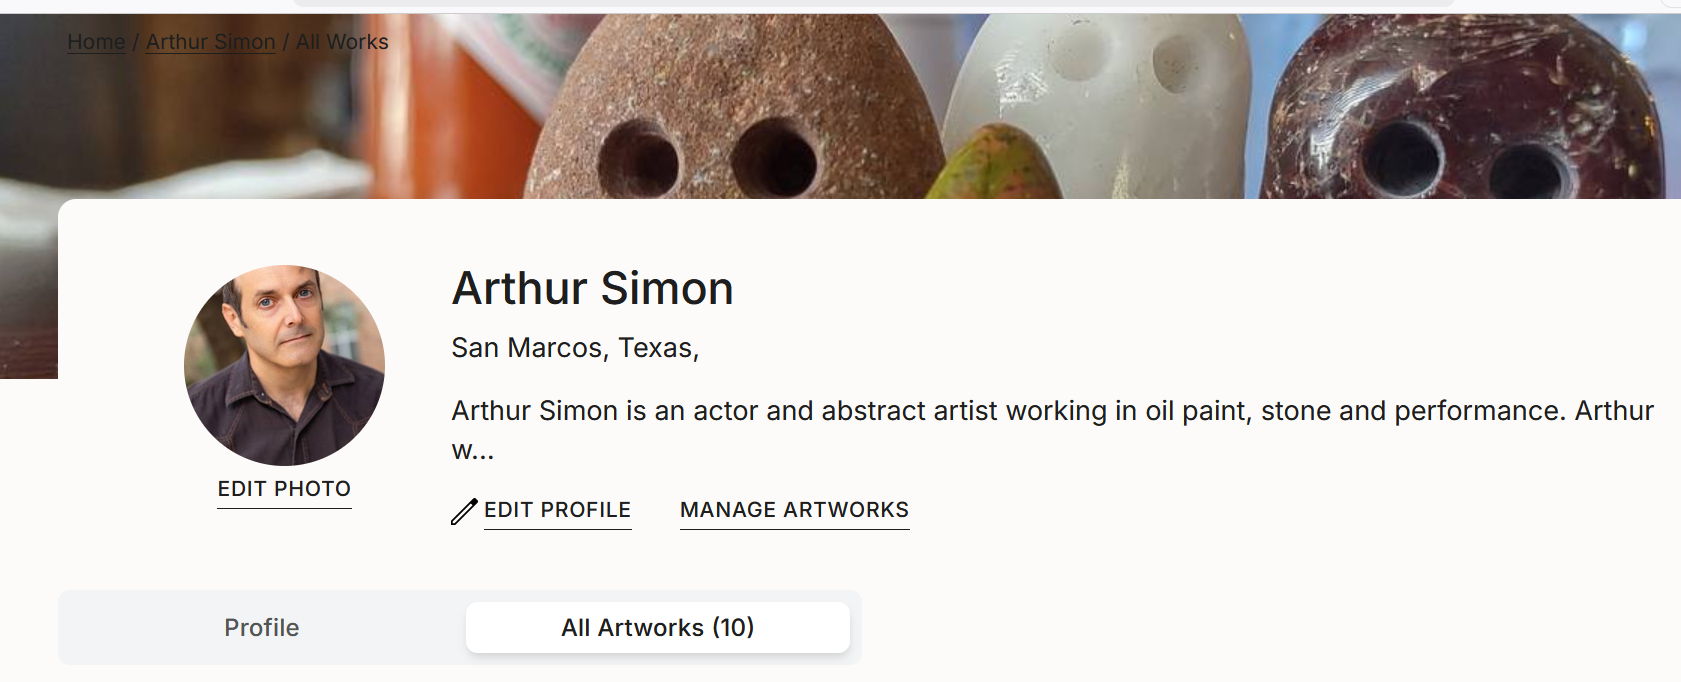Click the San Marcos, Texas location text
1681x682 pixels.
[x=576, y=348]
